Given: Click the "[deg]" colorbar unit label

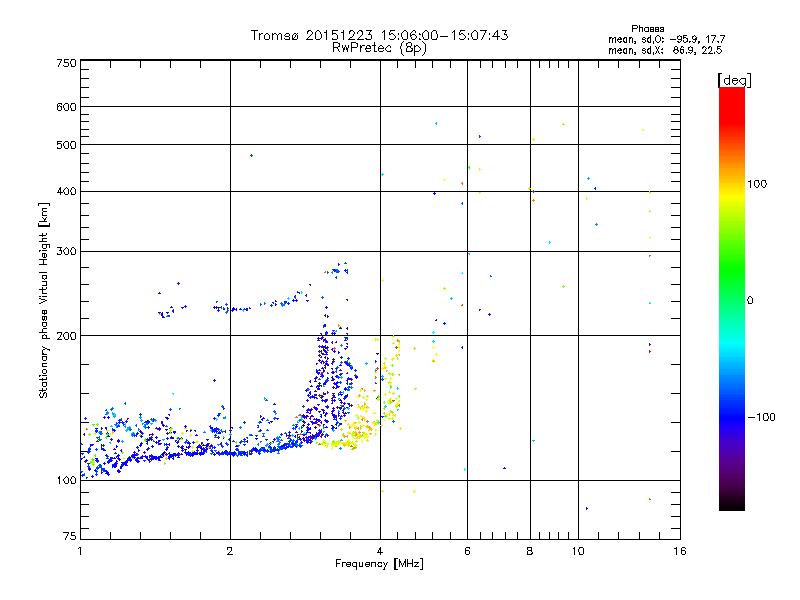Looking at the screenshot, I should 734,80.
